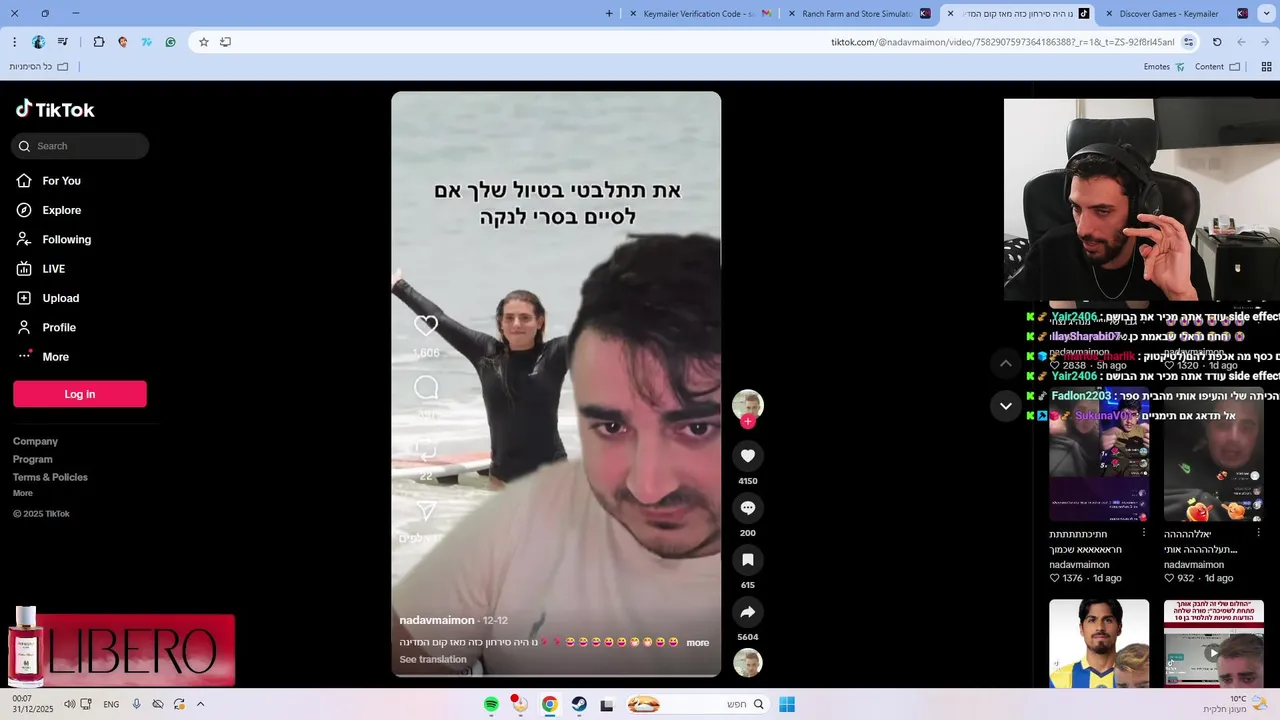Click the address bar URL
The height and width of the screenshot is (720, 1280).
pos(1002,42)
